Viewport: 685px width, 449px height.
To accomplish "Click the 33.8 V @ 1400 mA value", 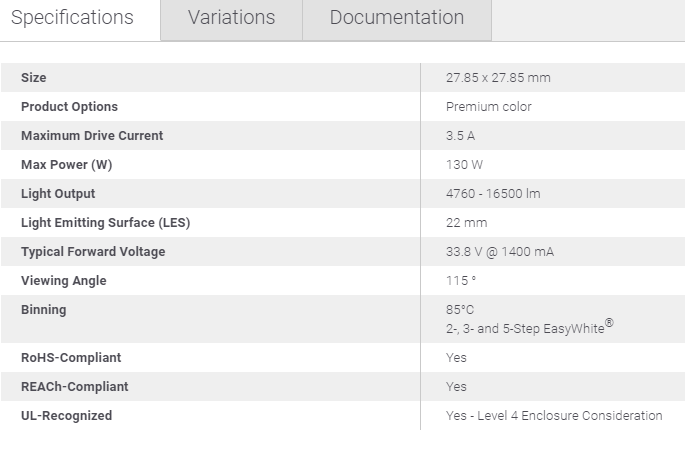I will pos(500,252).
